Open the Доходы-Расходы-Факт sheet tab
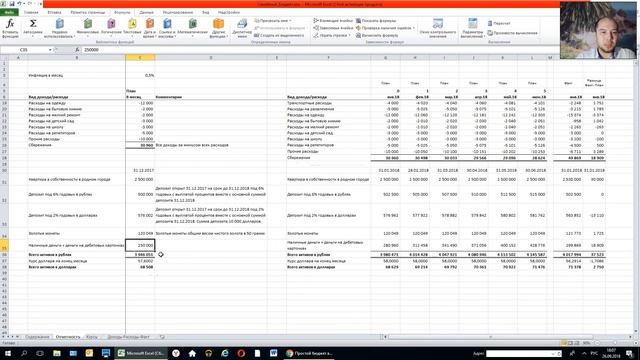Image resolution: width=640 pixels, height=360 pixels. (x=128, y=337)
